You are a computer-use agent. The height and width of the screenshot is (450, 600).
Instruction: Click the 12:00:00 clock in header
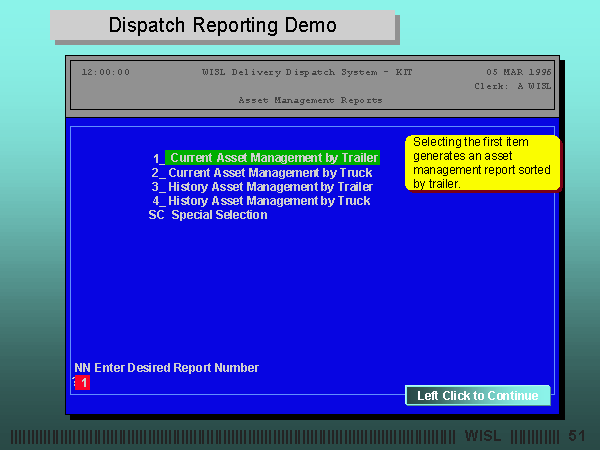point(105,72)
